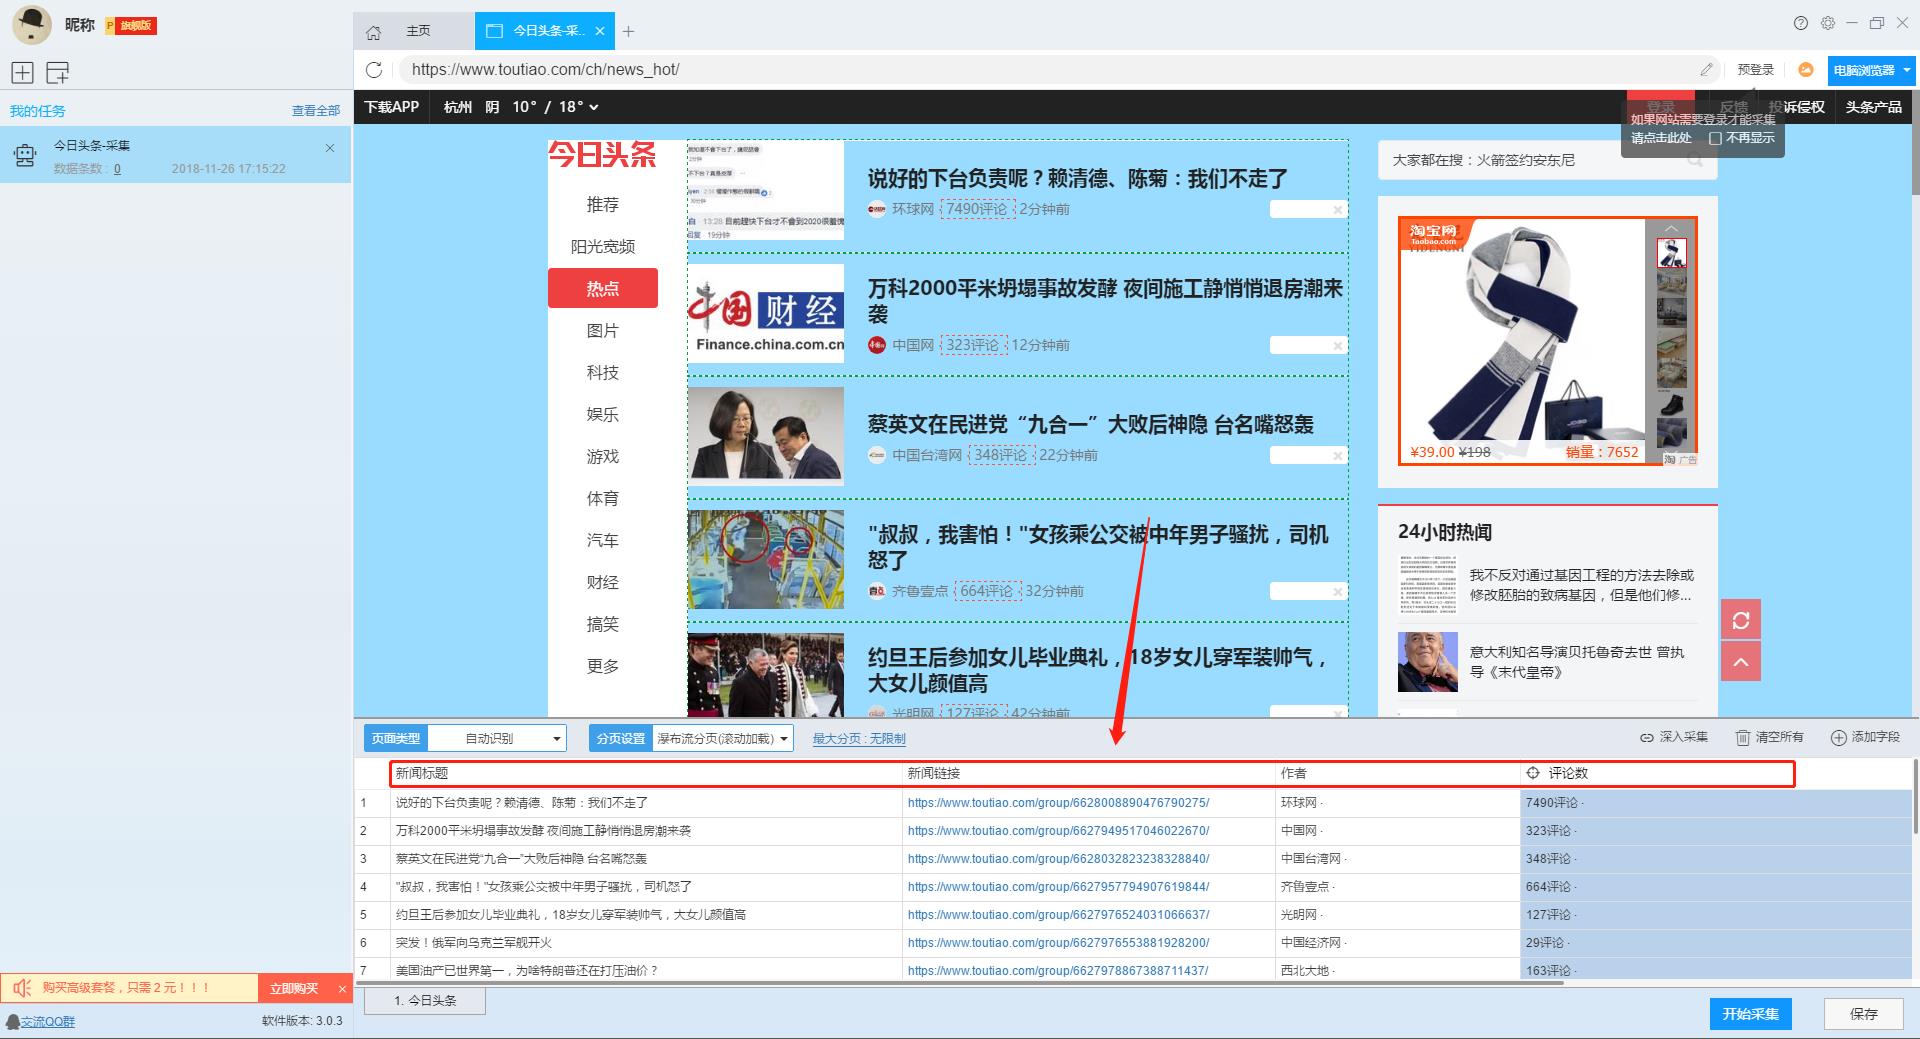Click the 大家都在搜 search box
Image resolution: width=1920 pixels, height=1039 pixels.
(x=1547, y=160)
